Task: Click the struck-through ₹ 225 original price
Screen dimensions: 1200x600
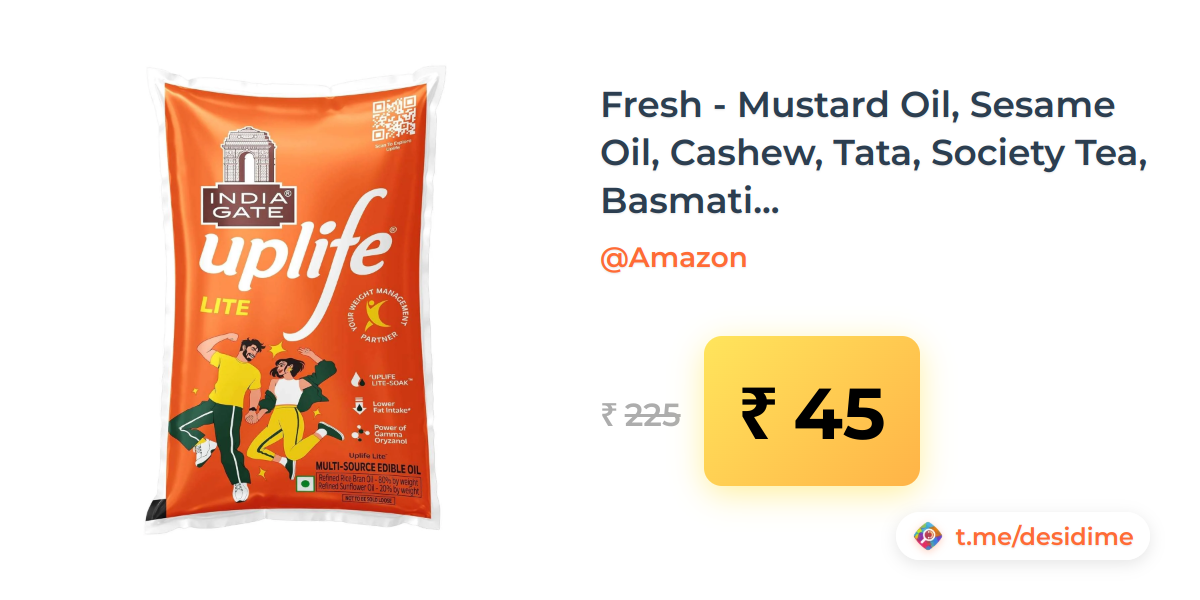Action: coord(641,414)
